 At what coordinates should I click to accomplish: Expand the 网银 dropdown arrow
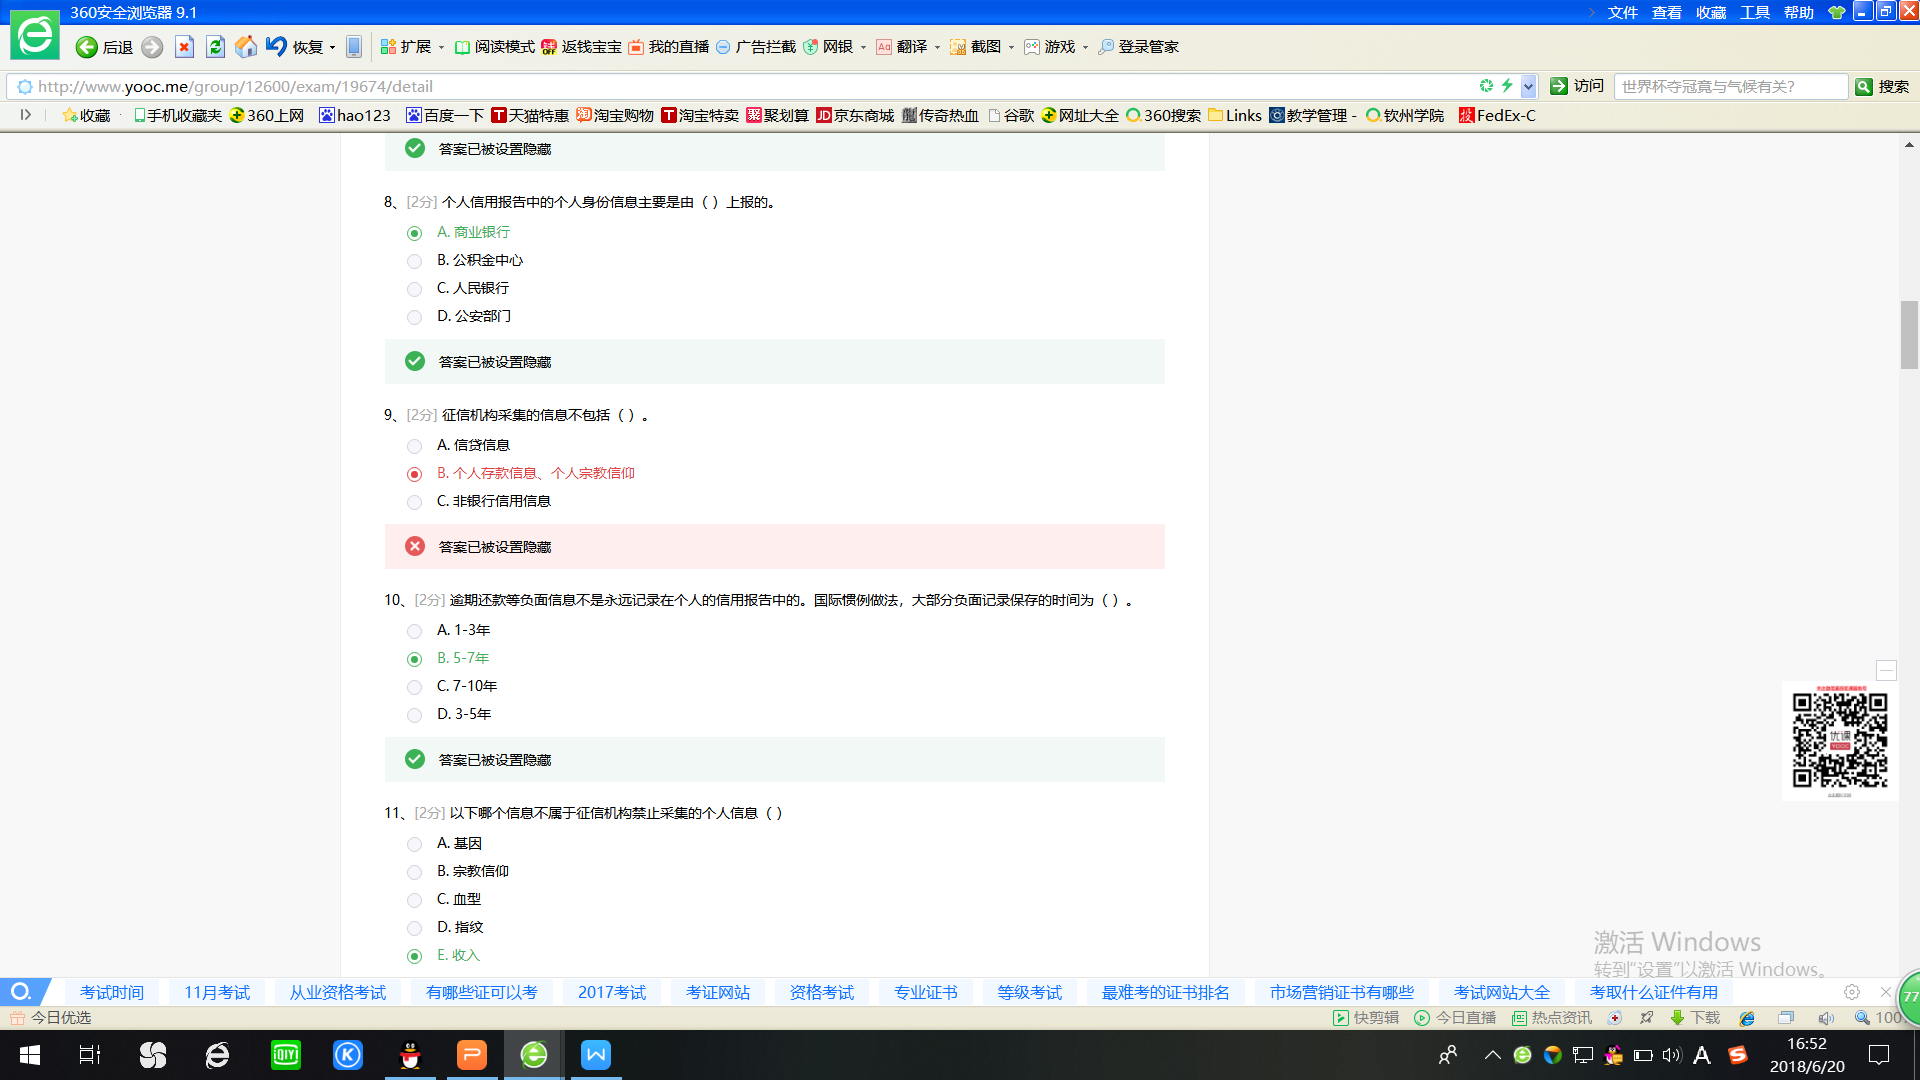[x=863, y=47]
